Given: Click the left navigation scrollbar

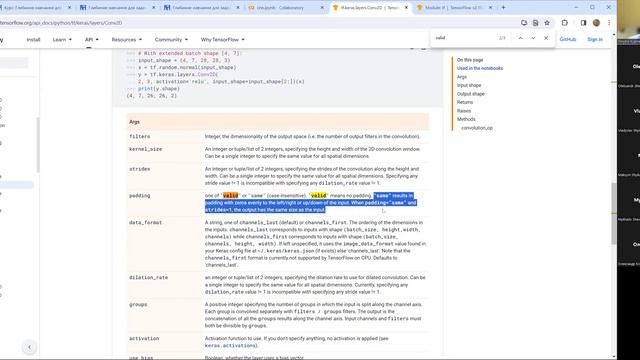Looking at the screenshot, I should click(38, 145).
